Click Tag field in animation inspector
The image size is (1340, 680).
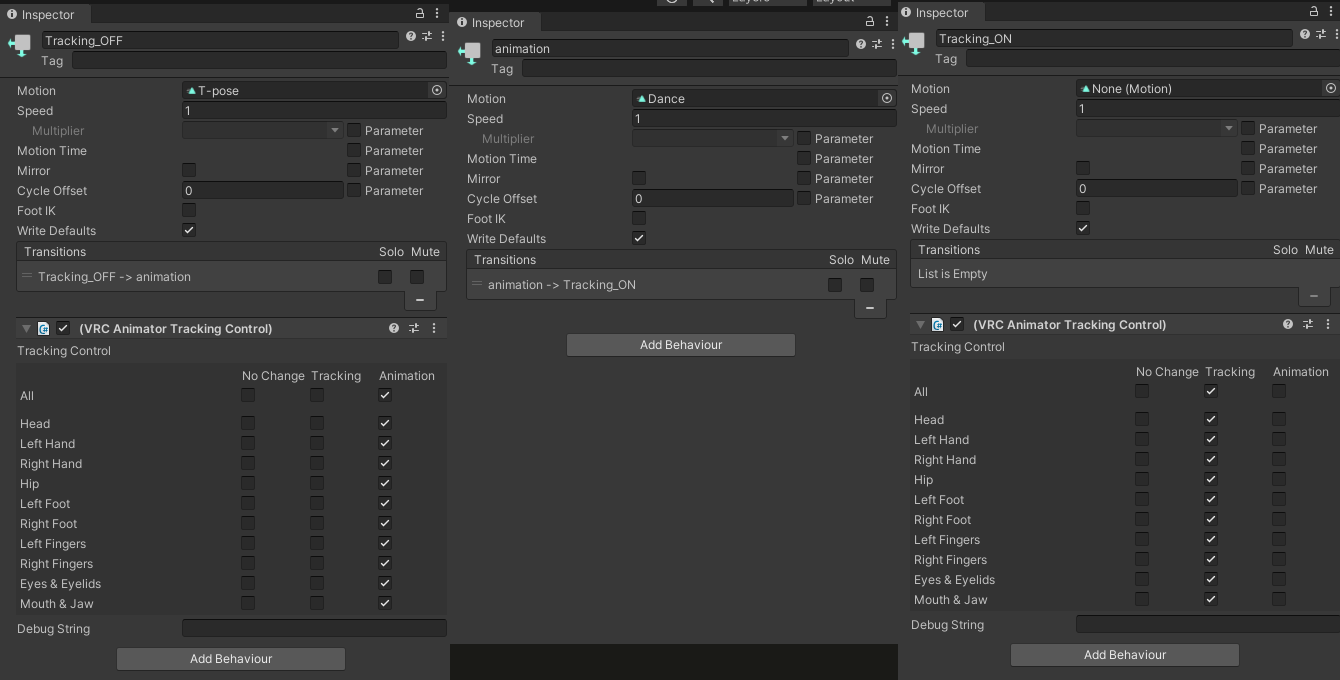click(x=709, y=68)
